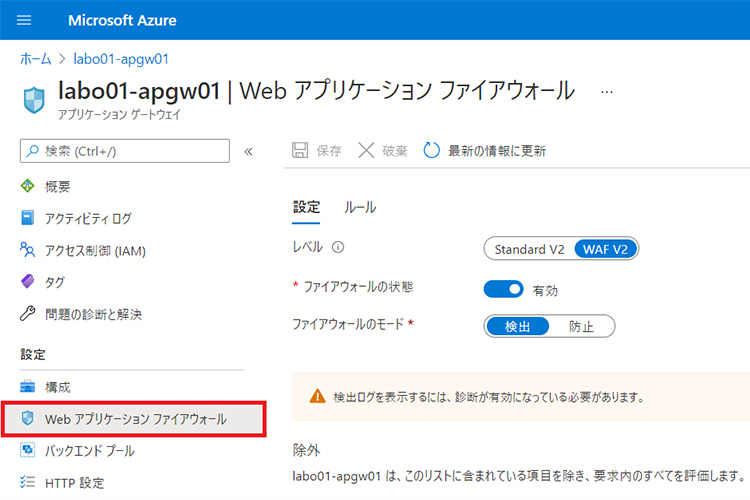This screenshot has width=750, height=500.
Task: Click the application gateway shield icon
Action: coord(34,100)
